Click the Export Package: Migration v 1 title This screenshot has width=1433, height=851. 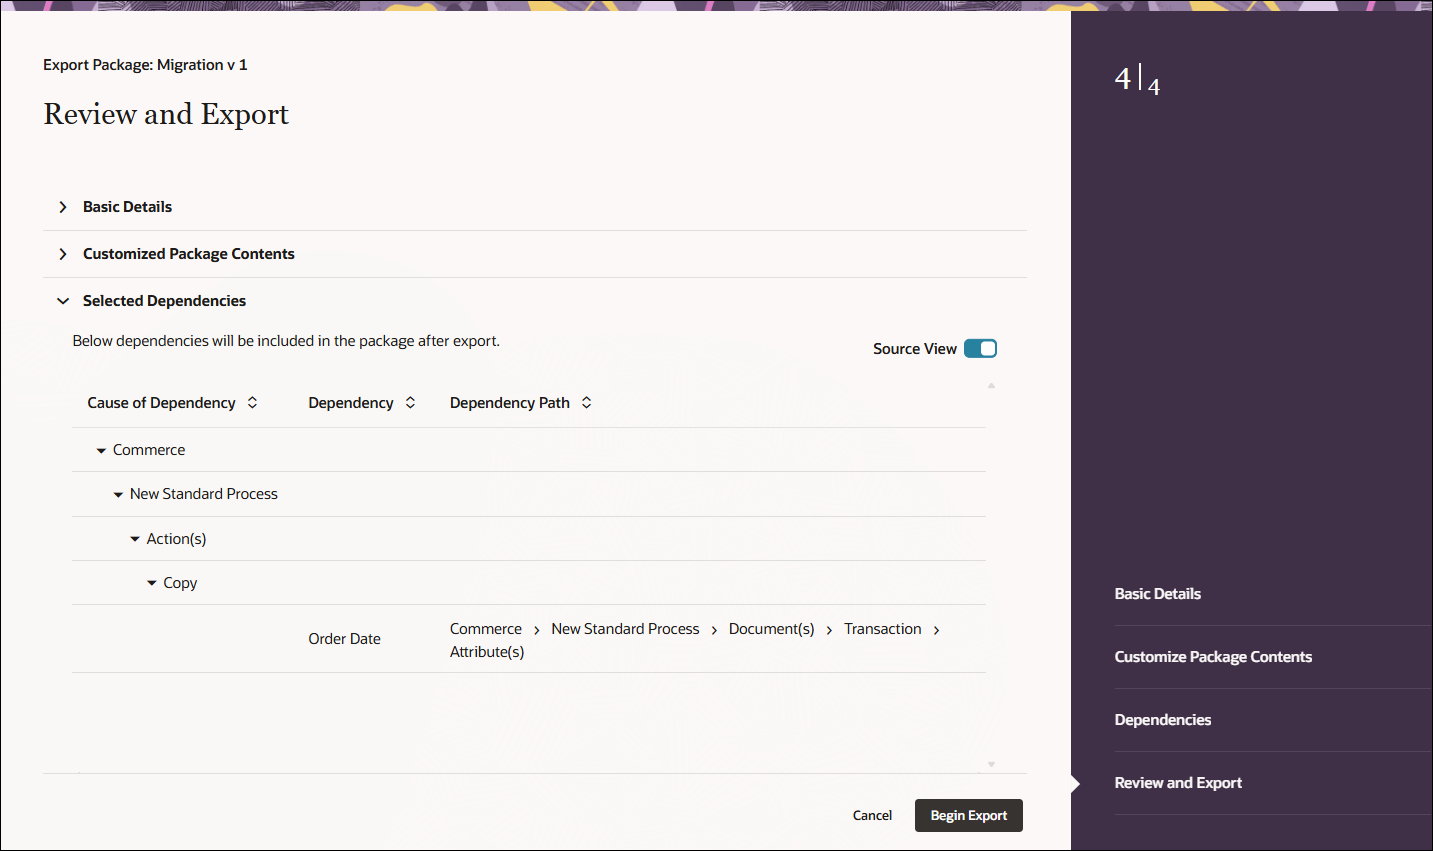pos(145,65)
